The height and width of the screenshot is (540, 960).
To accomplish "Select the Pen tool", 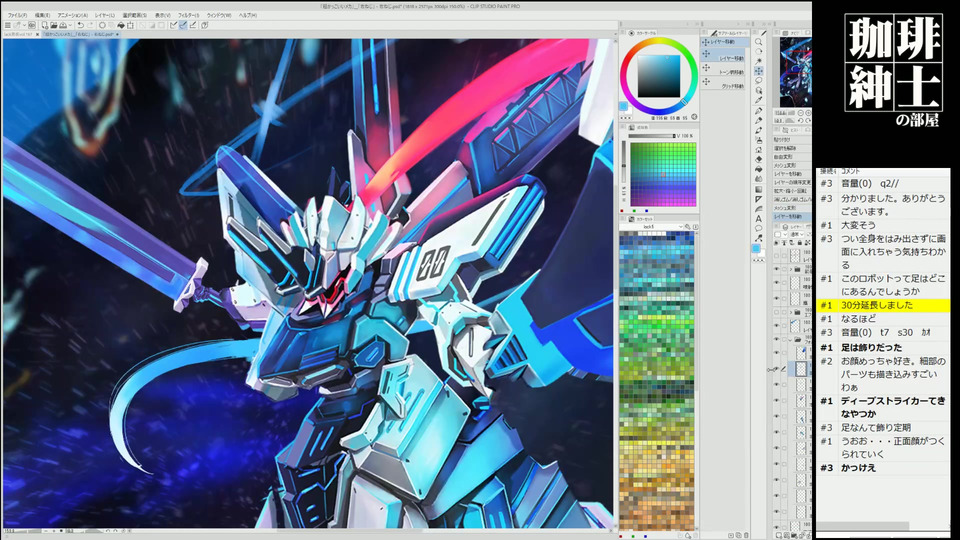I will coord(759,111).
